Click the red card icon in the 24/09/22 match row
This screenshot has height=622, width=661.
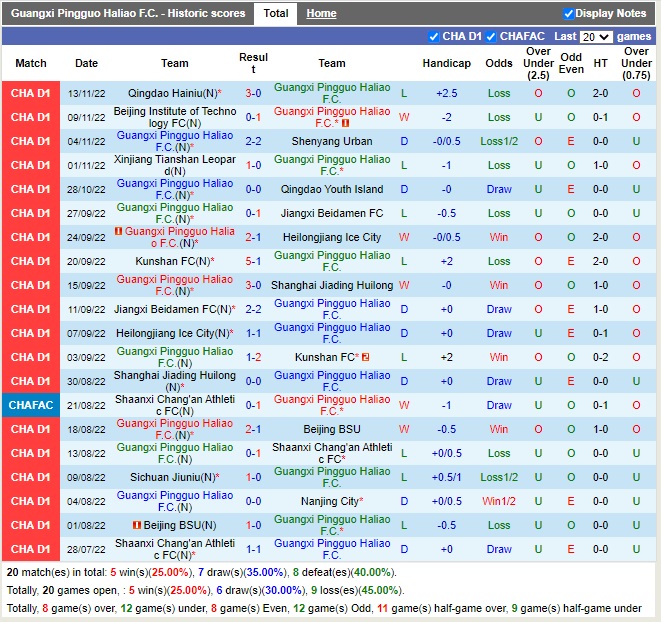[x=118, y=231]
